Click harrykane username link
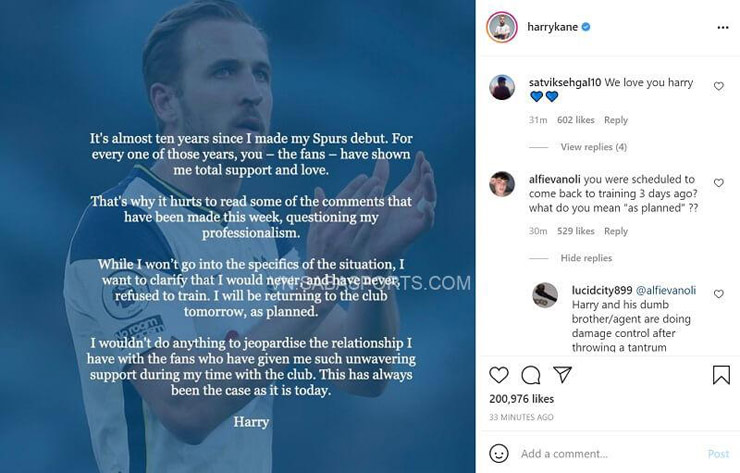The image size is (740, 473). [551, 27]
